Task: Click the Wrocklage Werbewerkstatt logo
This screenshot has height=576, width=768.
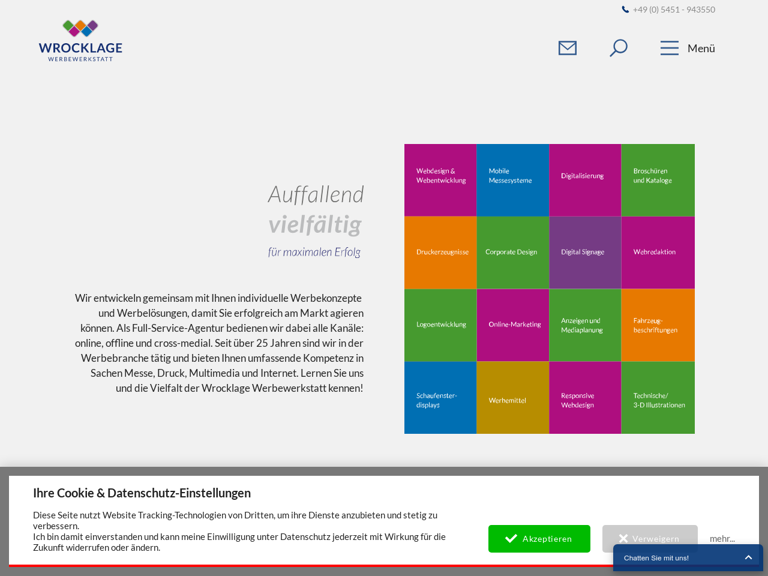Action: coord(80,41)
